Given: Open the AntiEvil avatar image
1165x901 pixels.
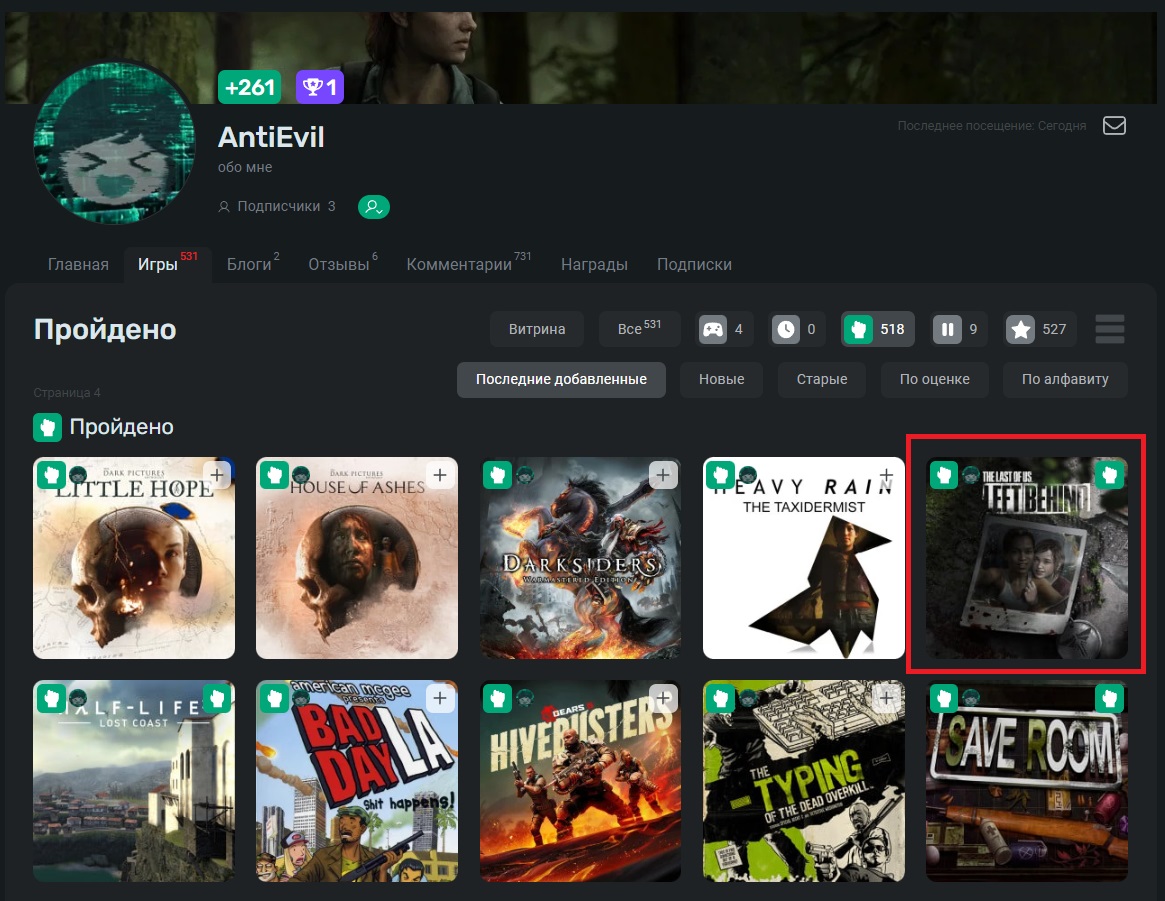Looking at the screenshot, I should [x=114, y=143].
